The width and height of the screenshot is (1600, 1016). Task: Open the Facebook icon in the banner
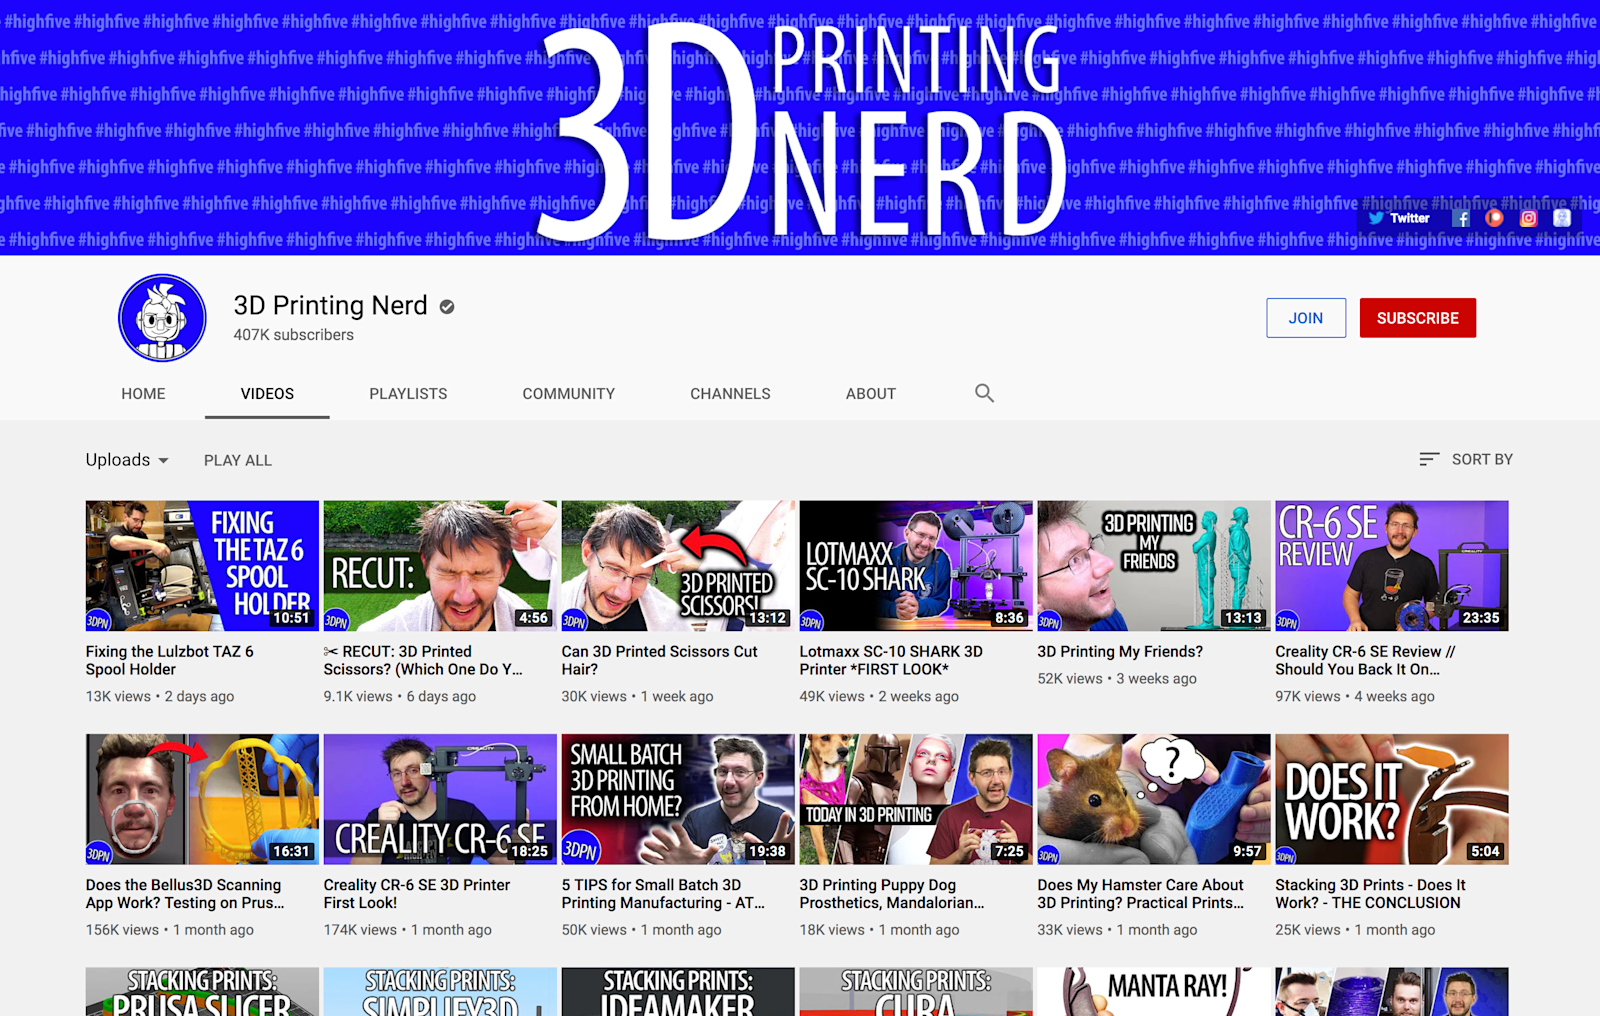click(x=1461, y=218)
